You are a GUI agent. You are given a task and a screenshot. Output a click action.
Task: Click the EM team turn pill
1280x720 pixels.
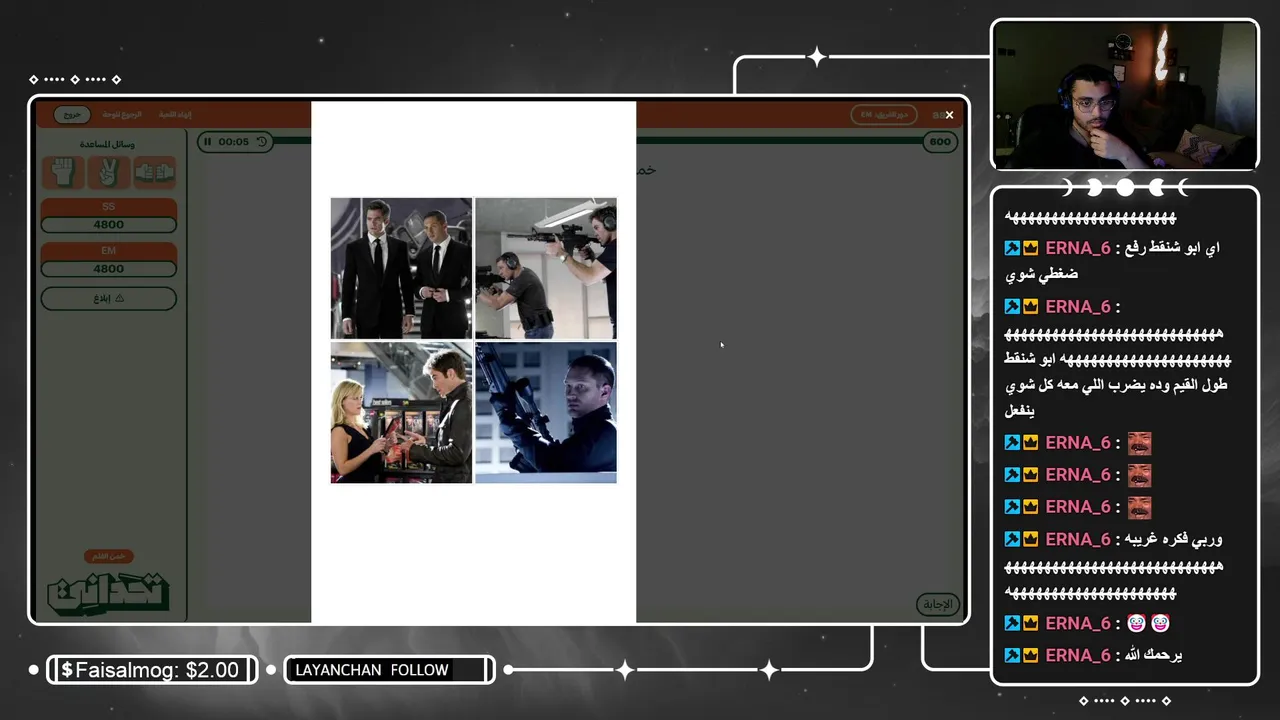[884, 115]
